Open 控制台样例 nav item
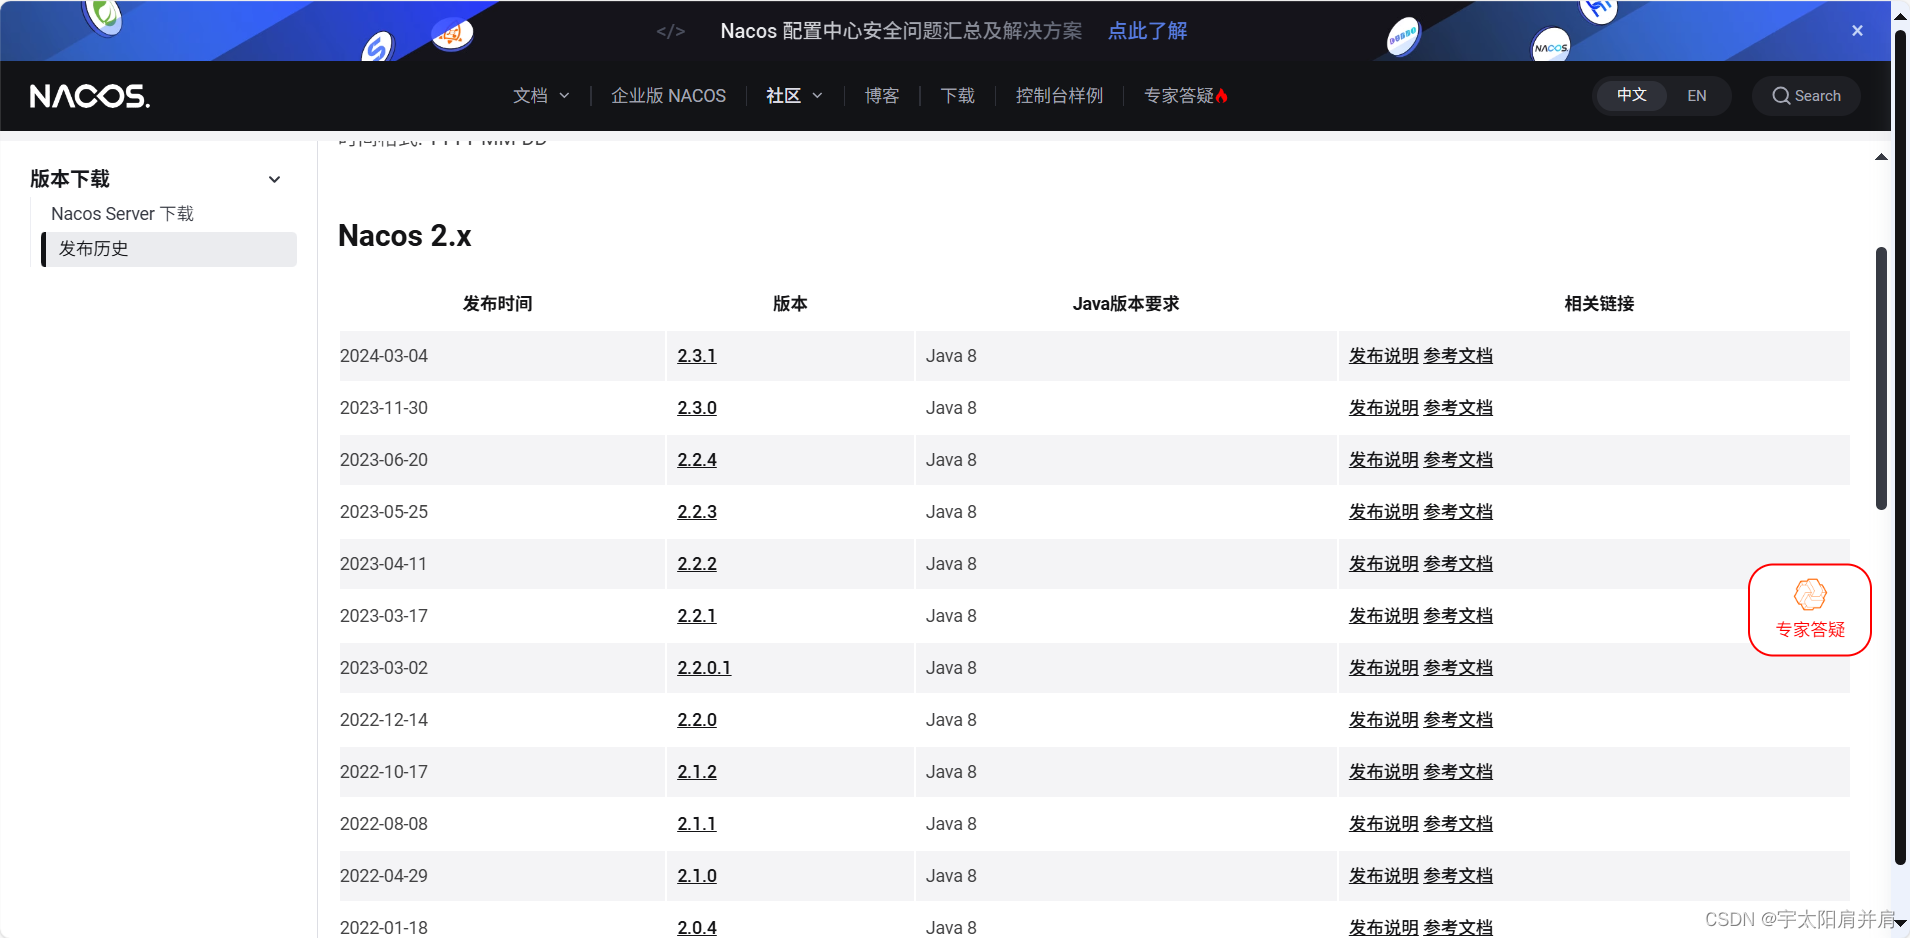1910x938 pixels. pyautogui.click(x=1059, y=96)
